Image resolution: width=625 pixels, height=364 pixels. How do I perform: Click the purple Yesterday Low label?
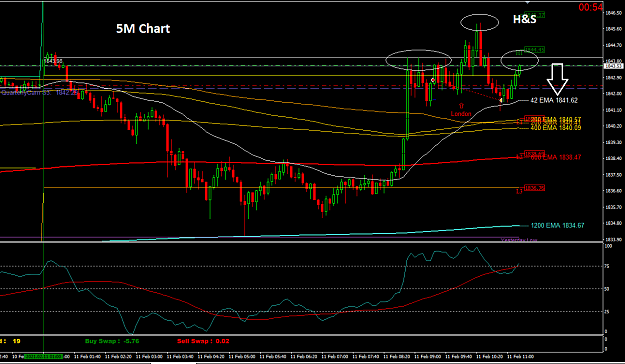coord(519,240)
